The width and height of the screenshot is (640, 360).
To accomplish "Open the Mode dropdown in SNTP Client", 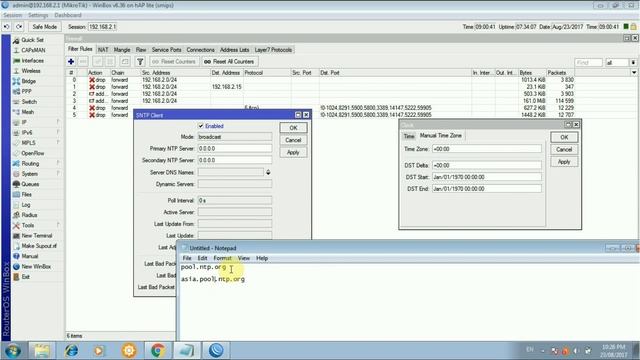I will 235,137.
